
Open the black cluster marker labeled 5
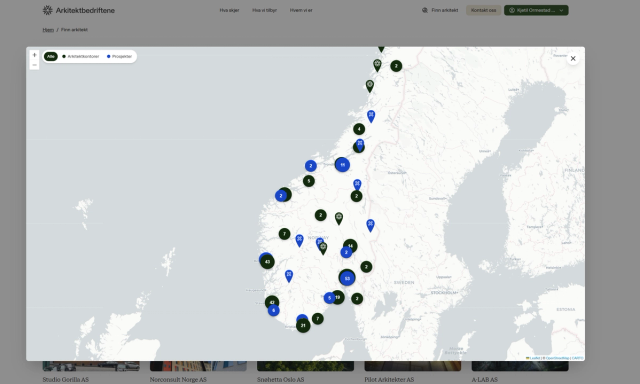click(x=309, y=181)
